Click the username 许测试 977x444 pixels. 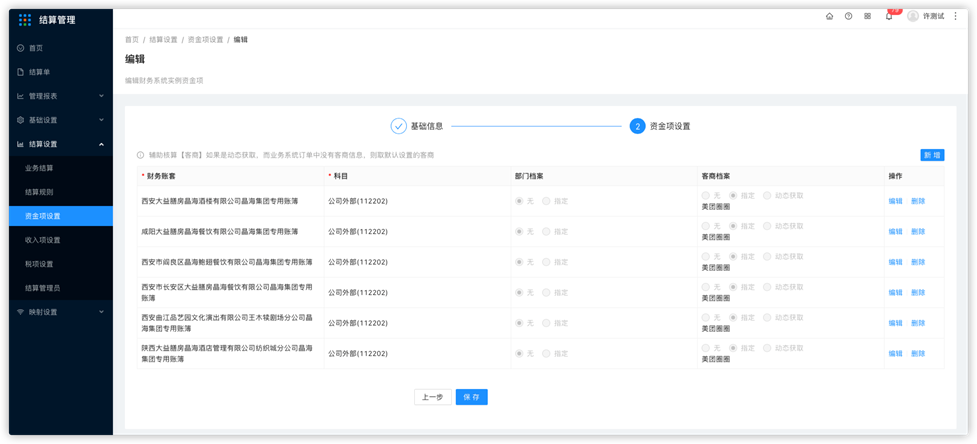pyautogui.click(x=934, y=16)
